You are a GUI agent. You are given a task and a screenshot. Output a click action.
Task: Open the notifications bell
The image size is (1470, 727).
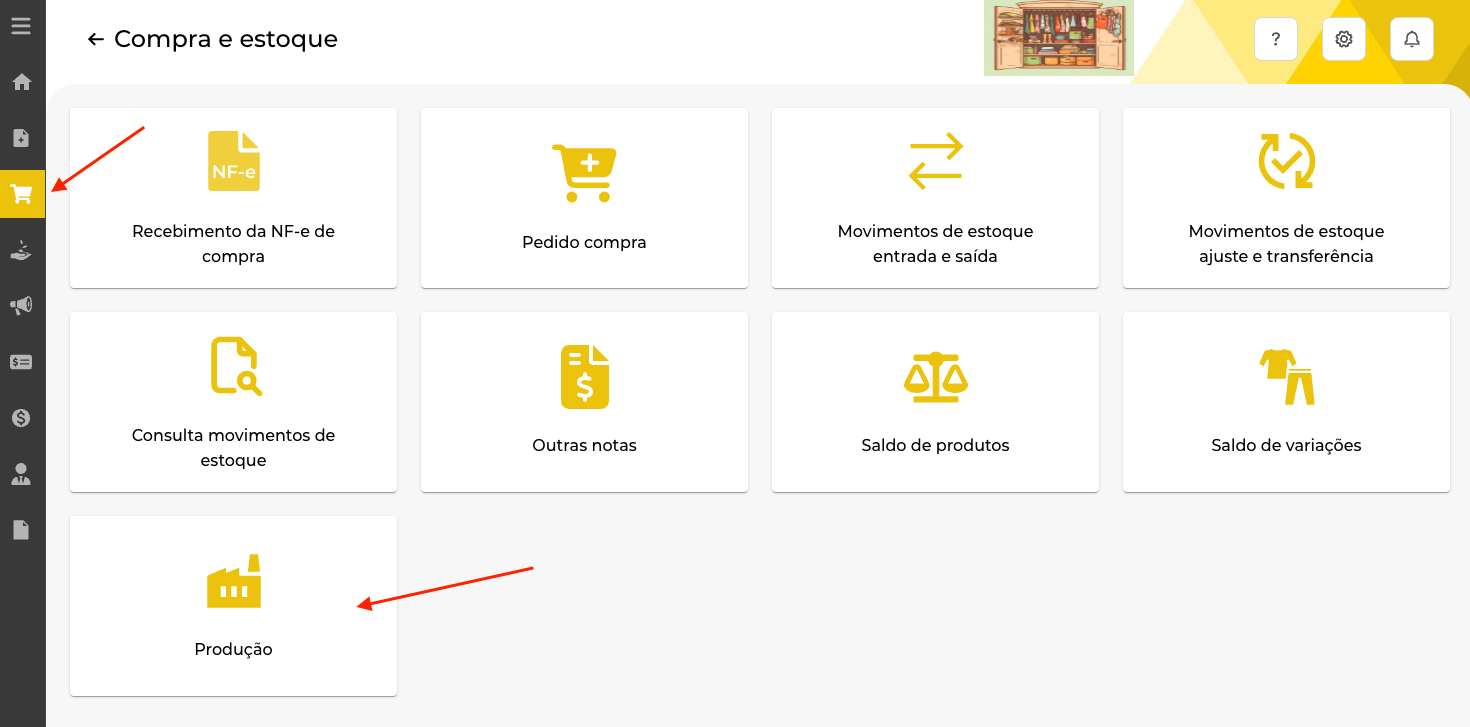(1412, 39)
